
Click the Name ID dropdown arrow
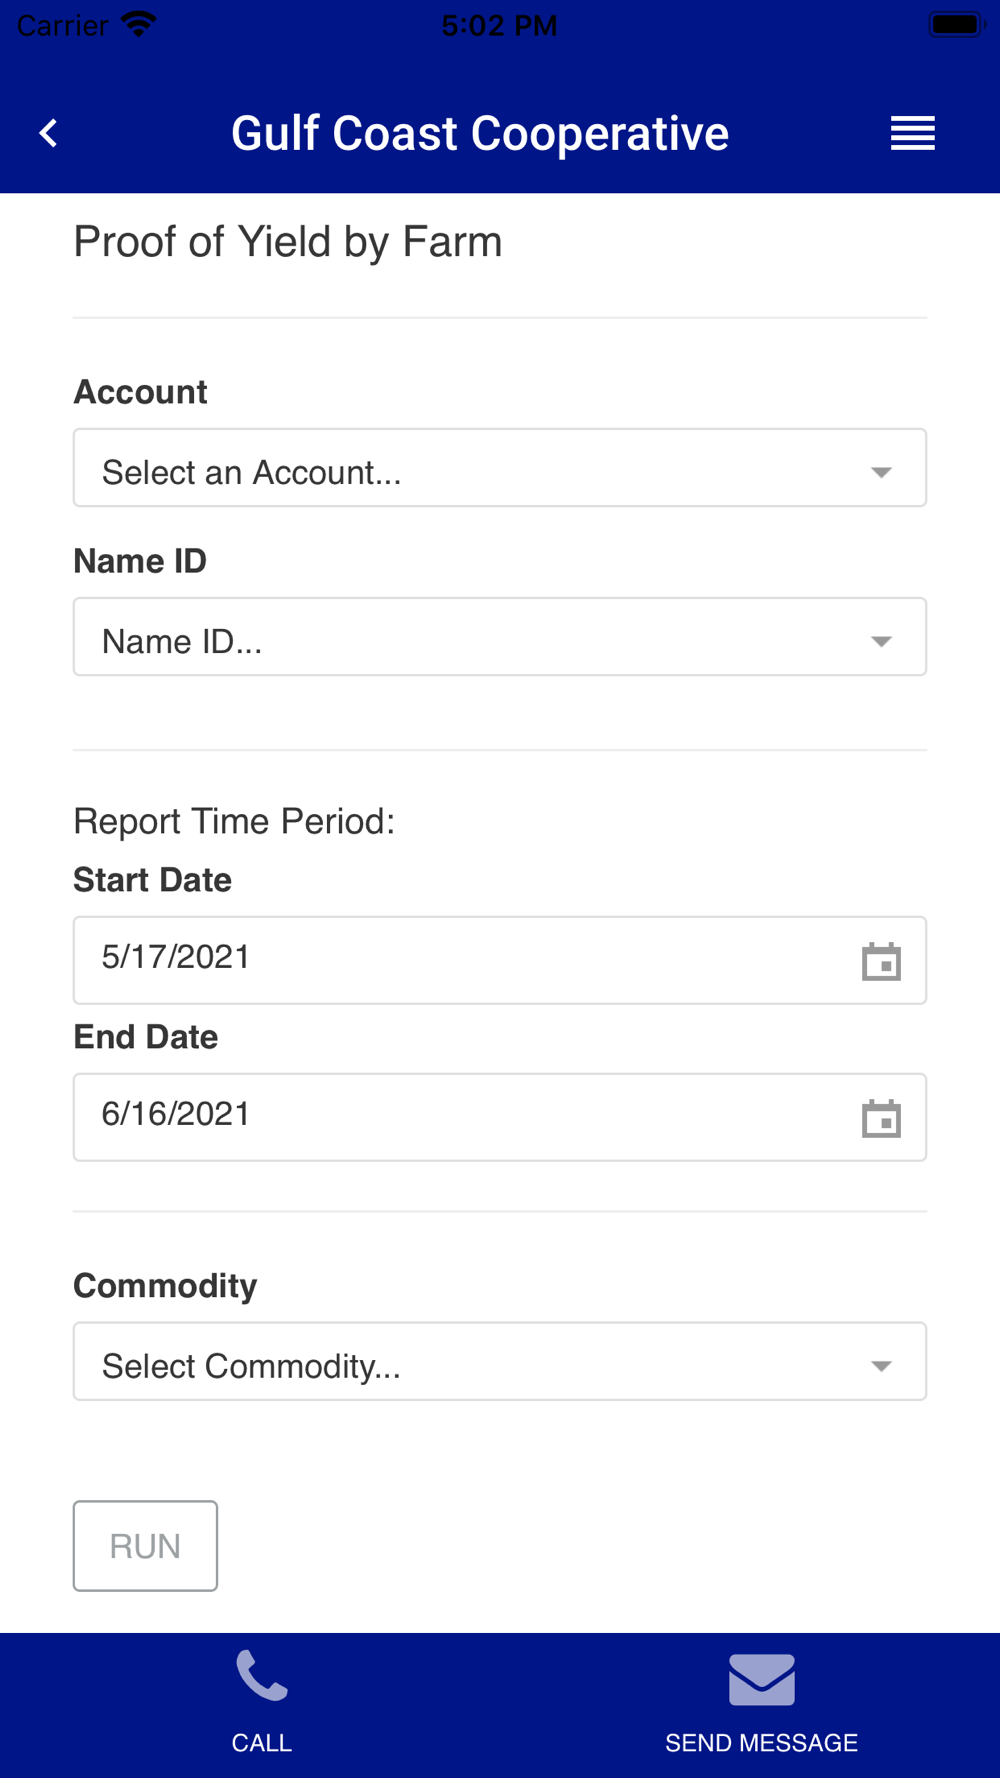[x=881, y=641]
